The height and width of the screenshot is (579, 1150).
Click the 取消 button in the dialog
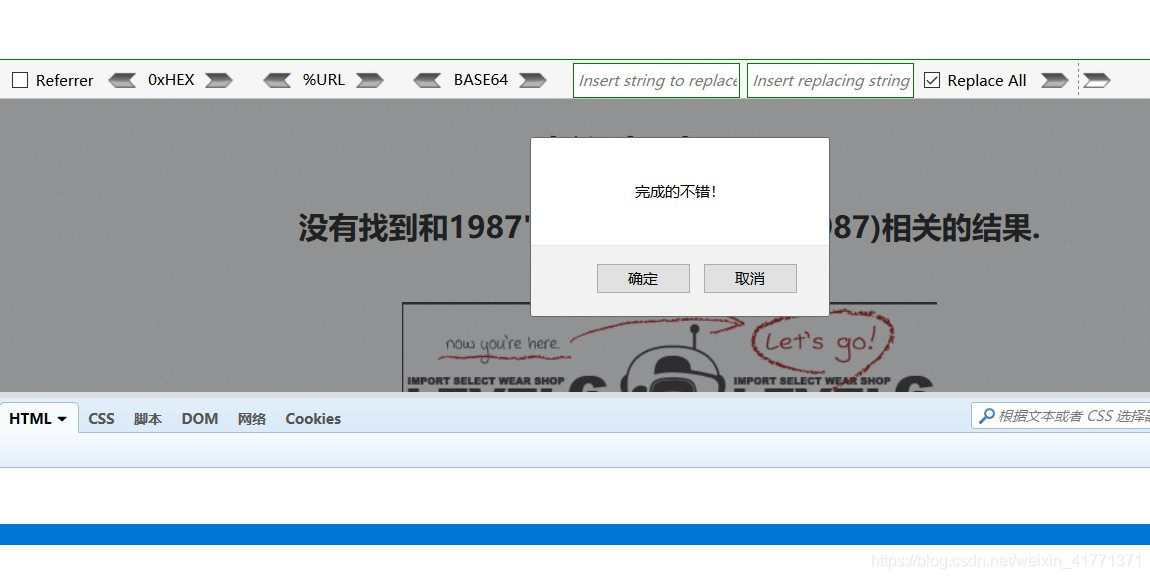[750, 278]
